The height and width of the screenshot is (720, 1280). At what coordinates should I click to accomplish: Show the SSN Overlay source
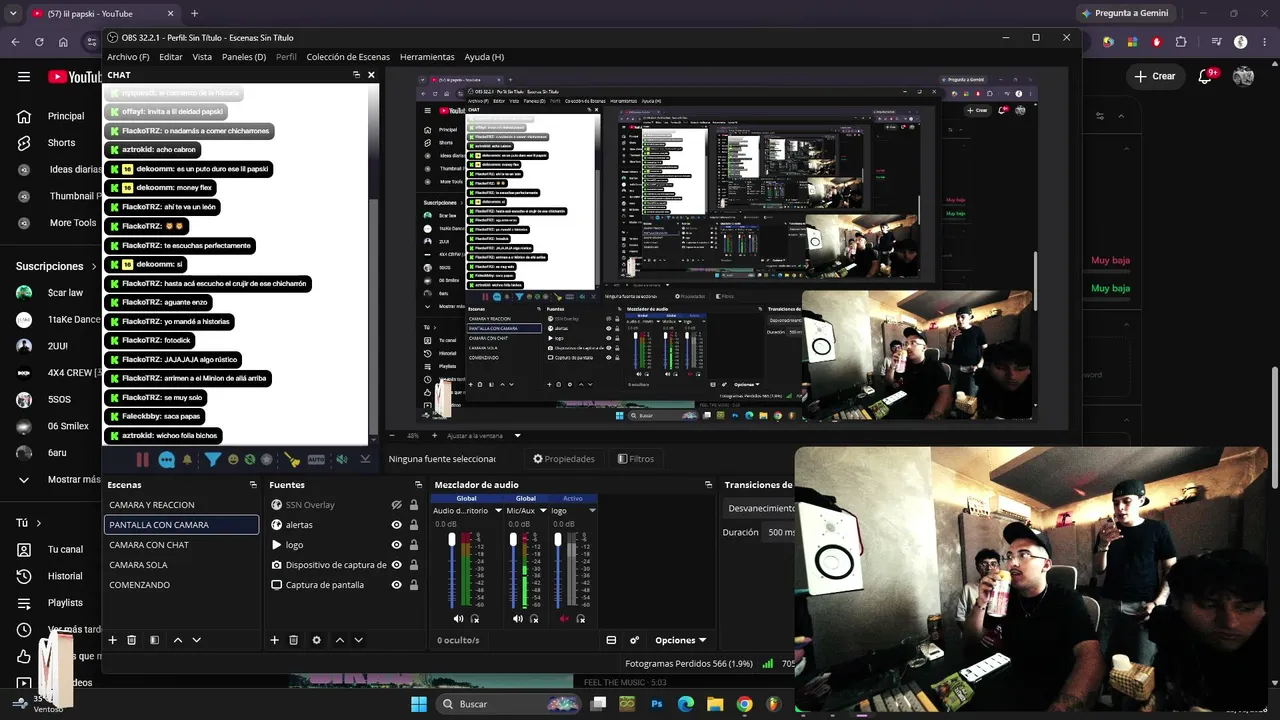pos(396,505)
